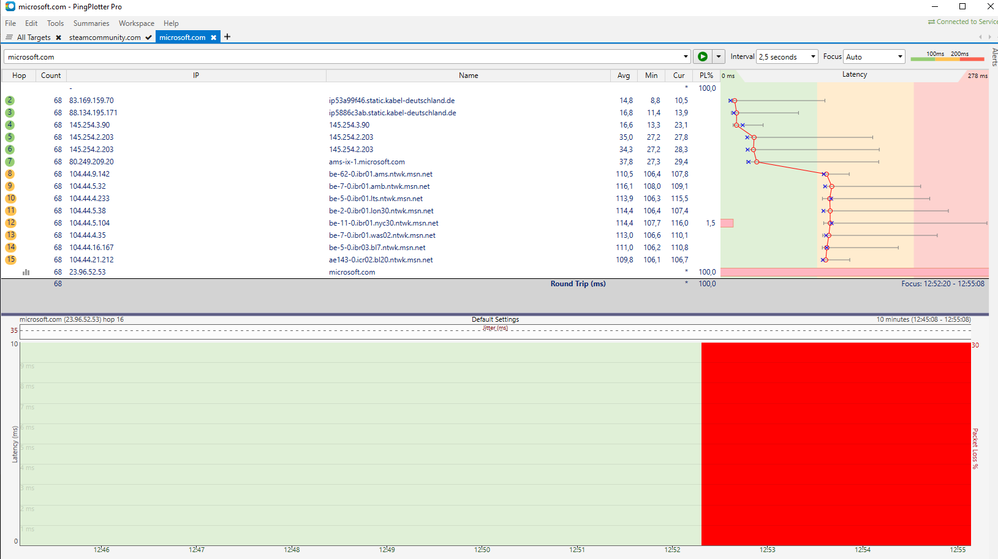Click the Name column header
The width and height of the screenshot is (998, 559).
468,75
